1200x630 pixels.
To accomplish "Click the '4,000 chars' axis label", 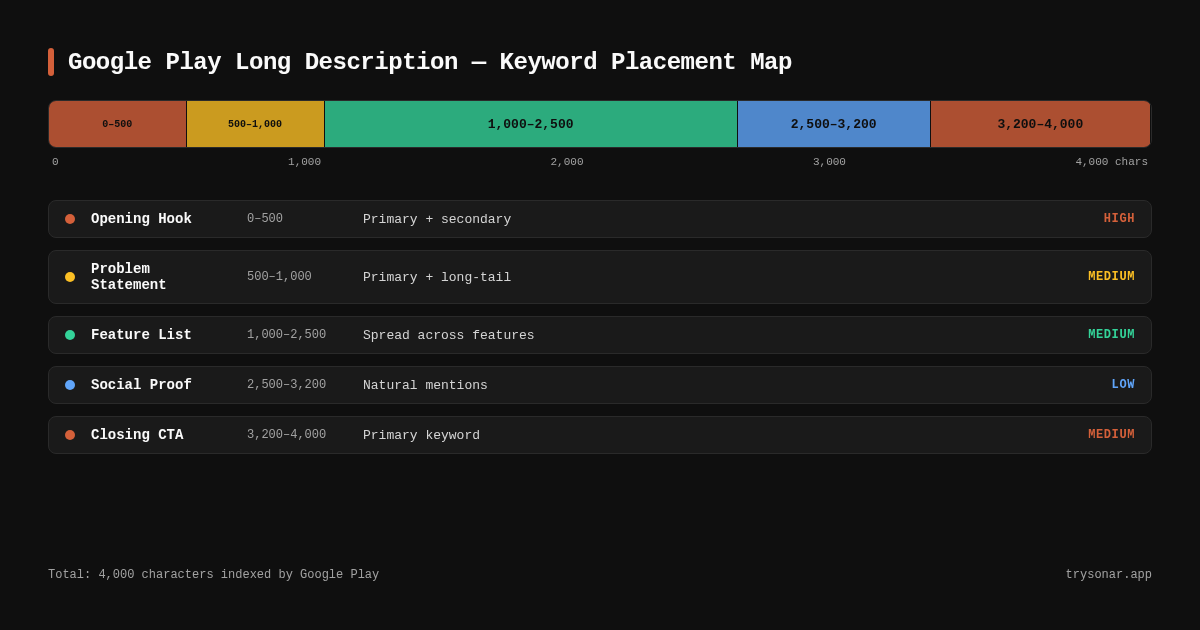I will pos(1112,162).
